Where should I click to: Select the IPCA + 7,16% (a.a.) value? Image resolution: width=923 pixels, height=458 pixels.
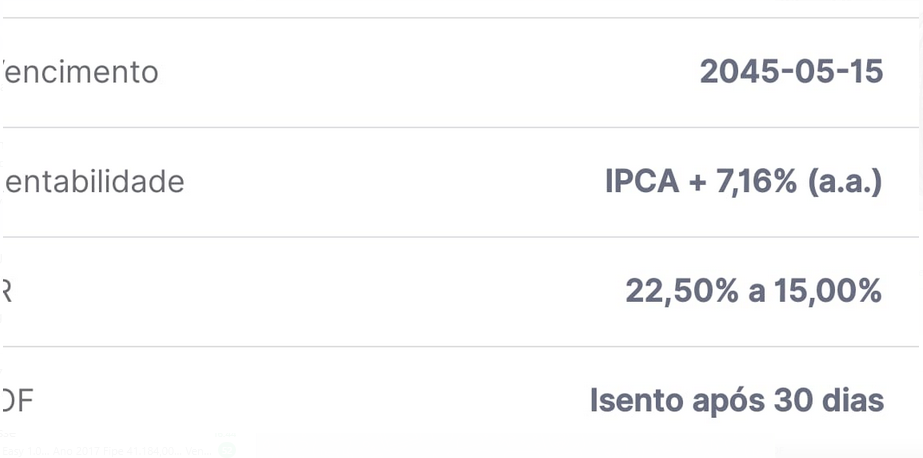pos(744,182)
